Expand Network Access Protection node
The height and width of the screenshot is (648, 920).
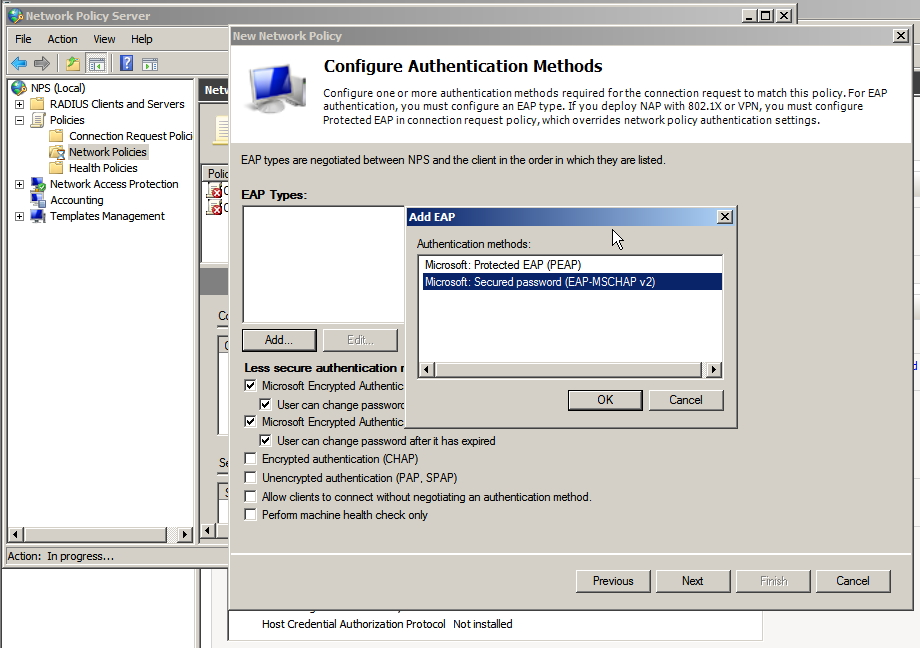(x=19, y=184)
